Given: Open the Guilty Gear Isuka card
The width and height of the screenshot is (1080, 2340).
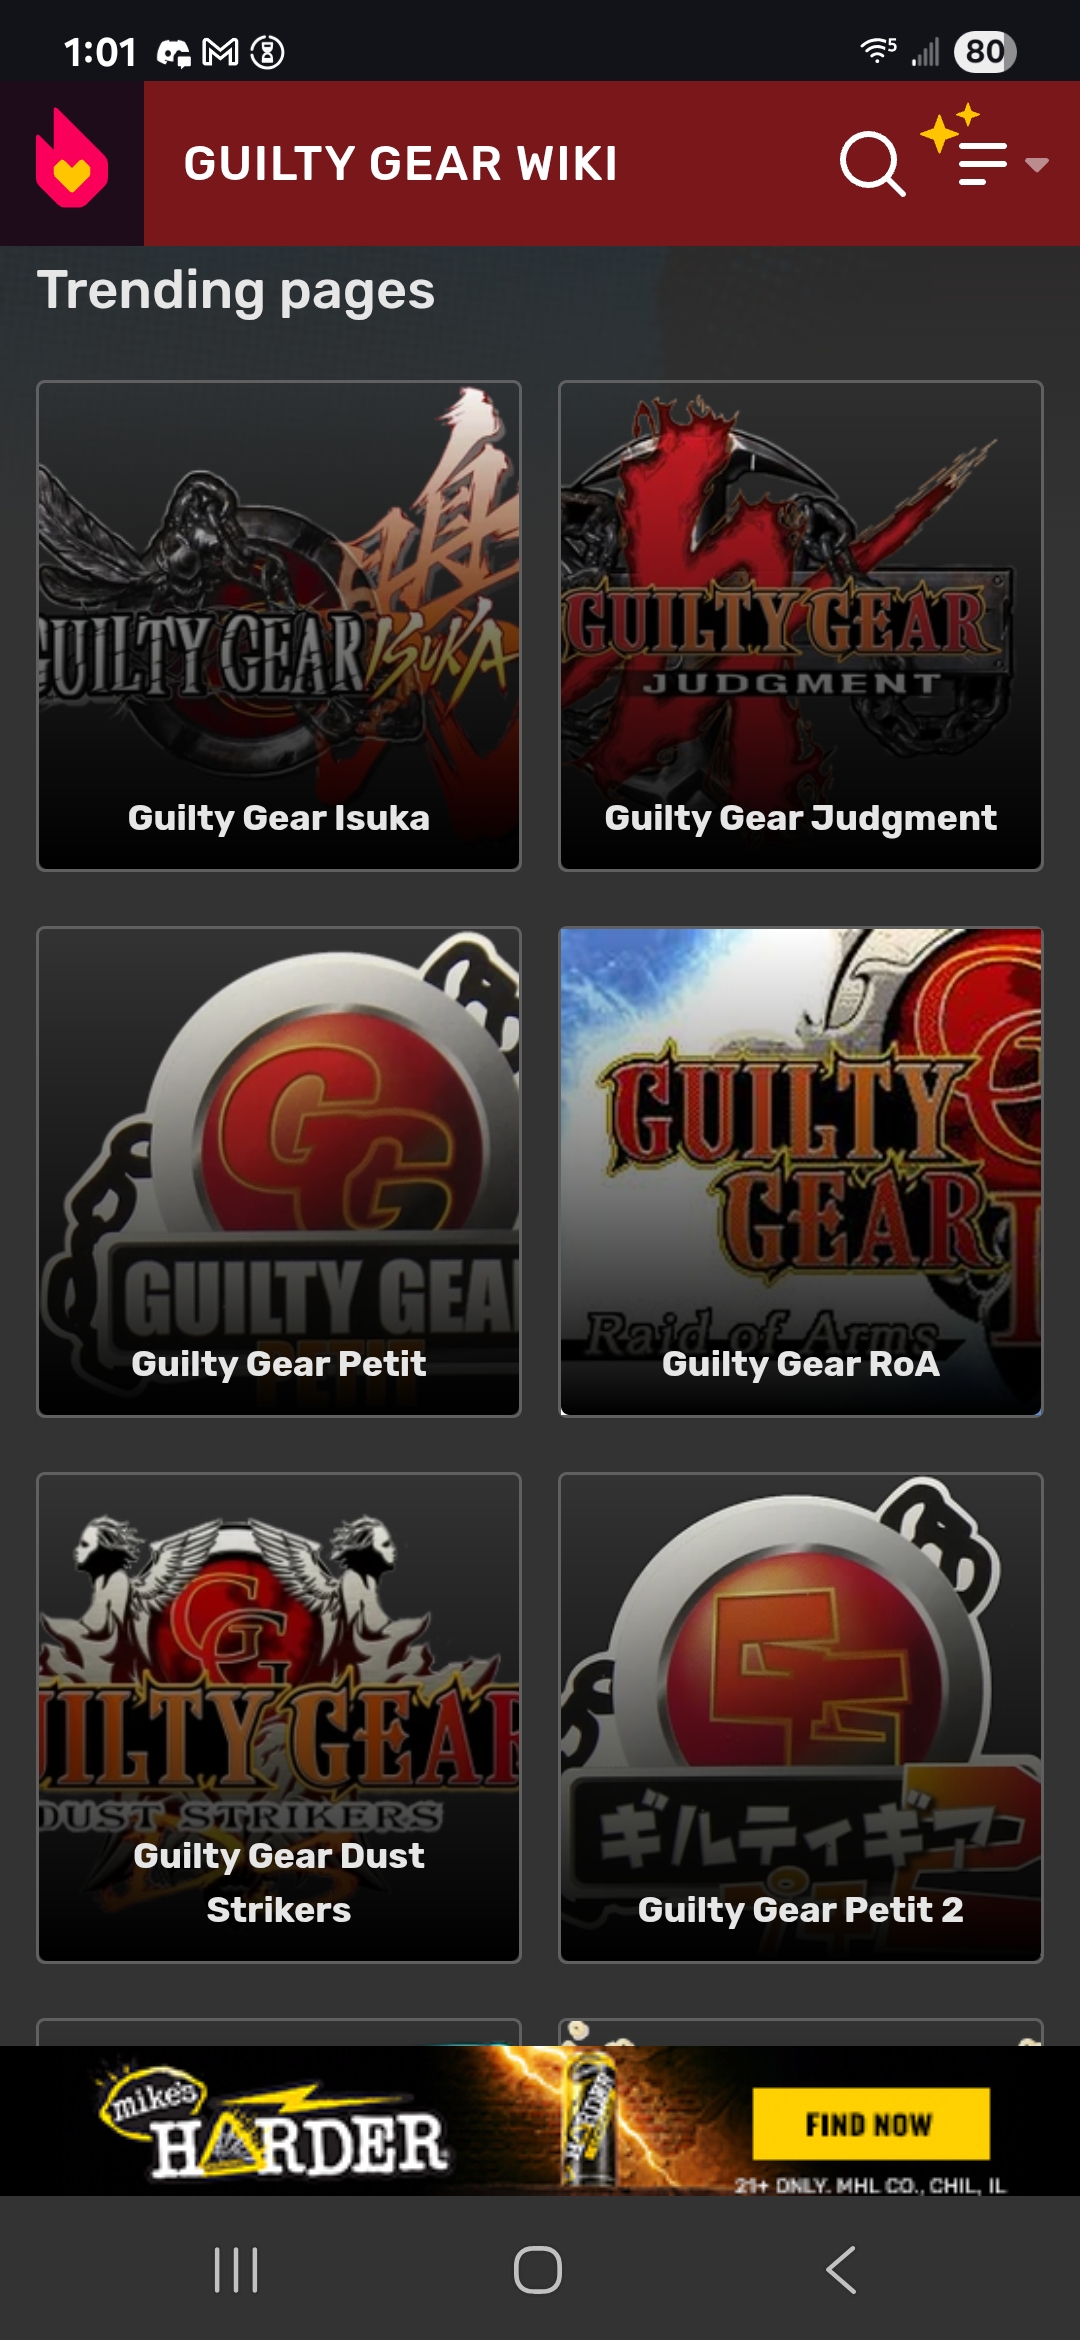Looking at the screenshot, I should click(x=279, y=626).
